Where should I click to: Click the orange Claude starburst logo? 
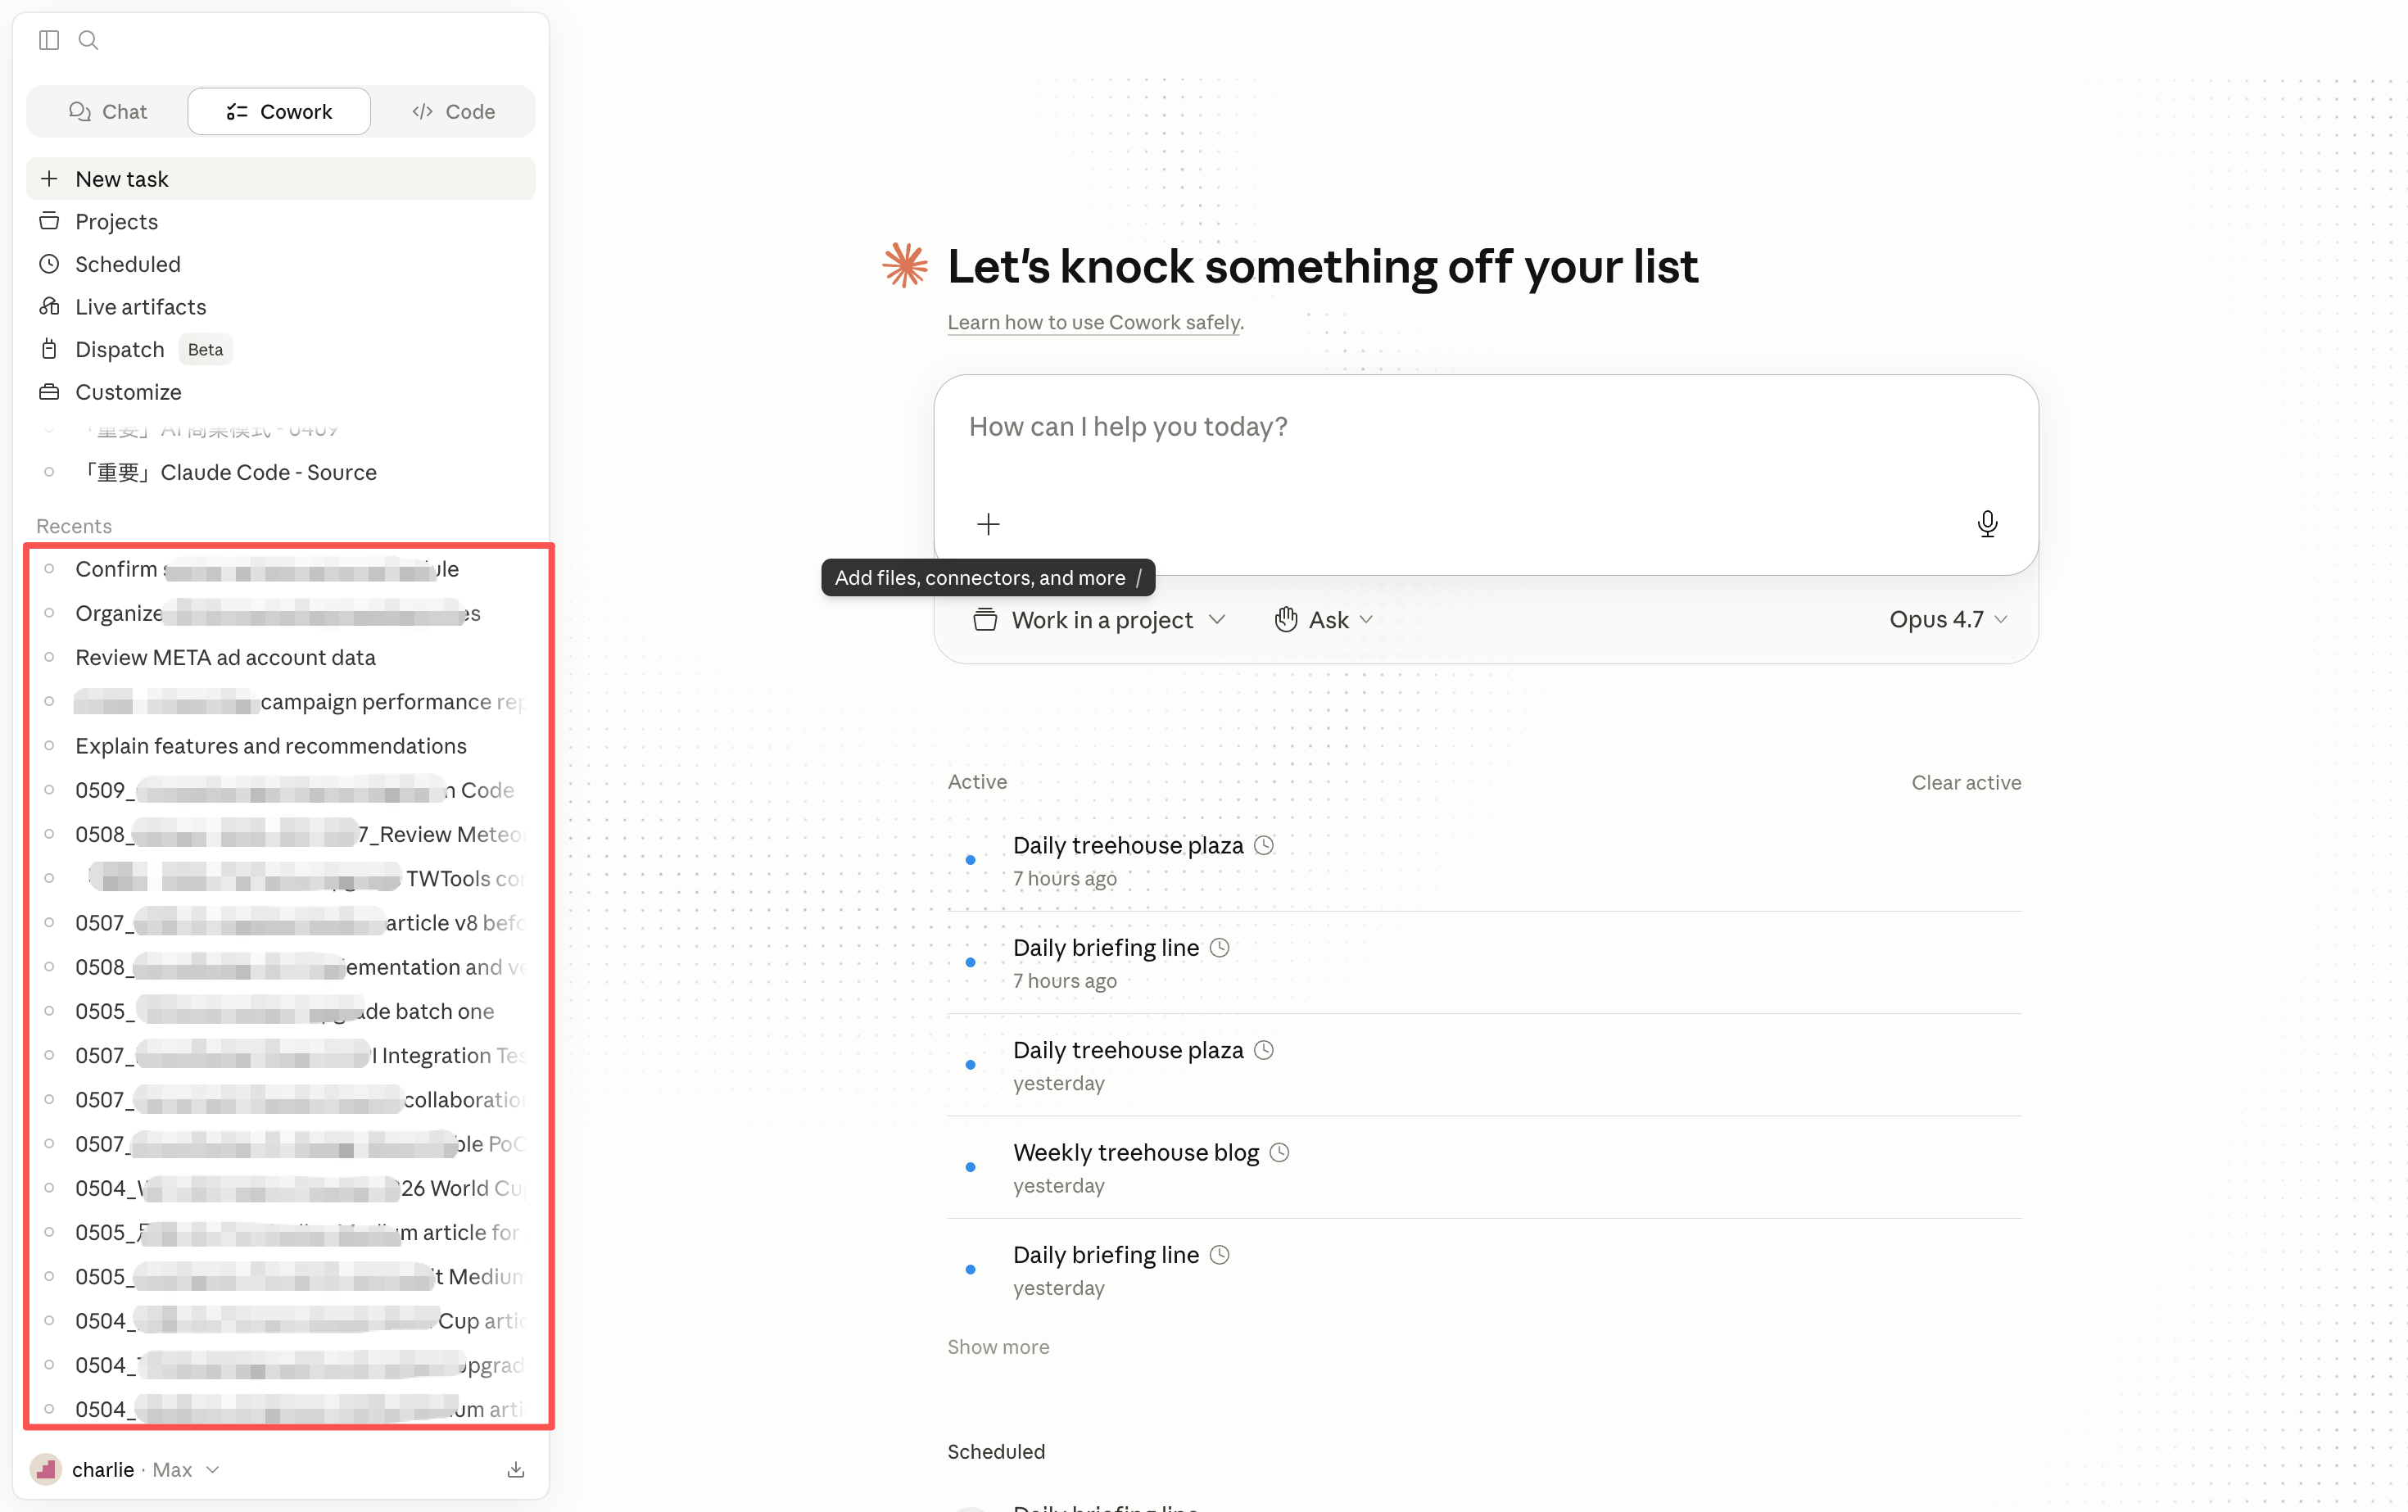click(x=905, y=266)
